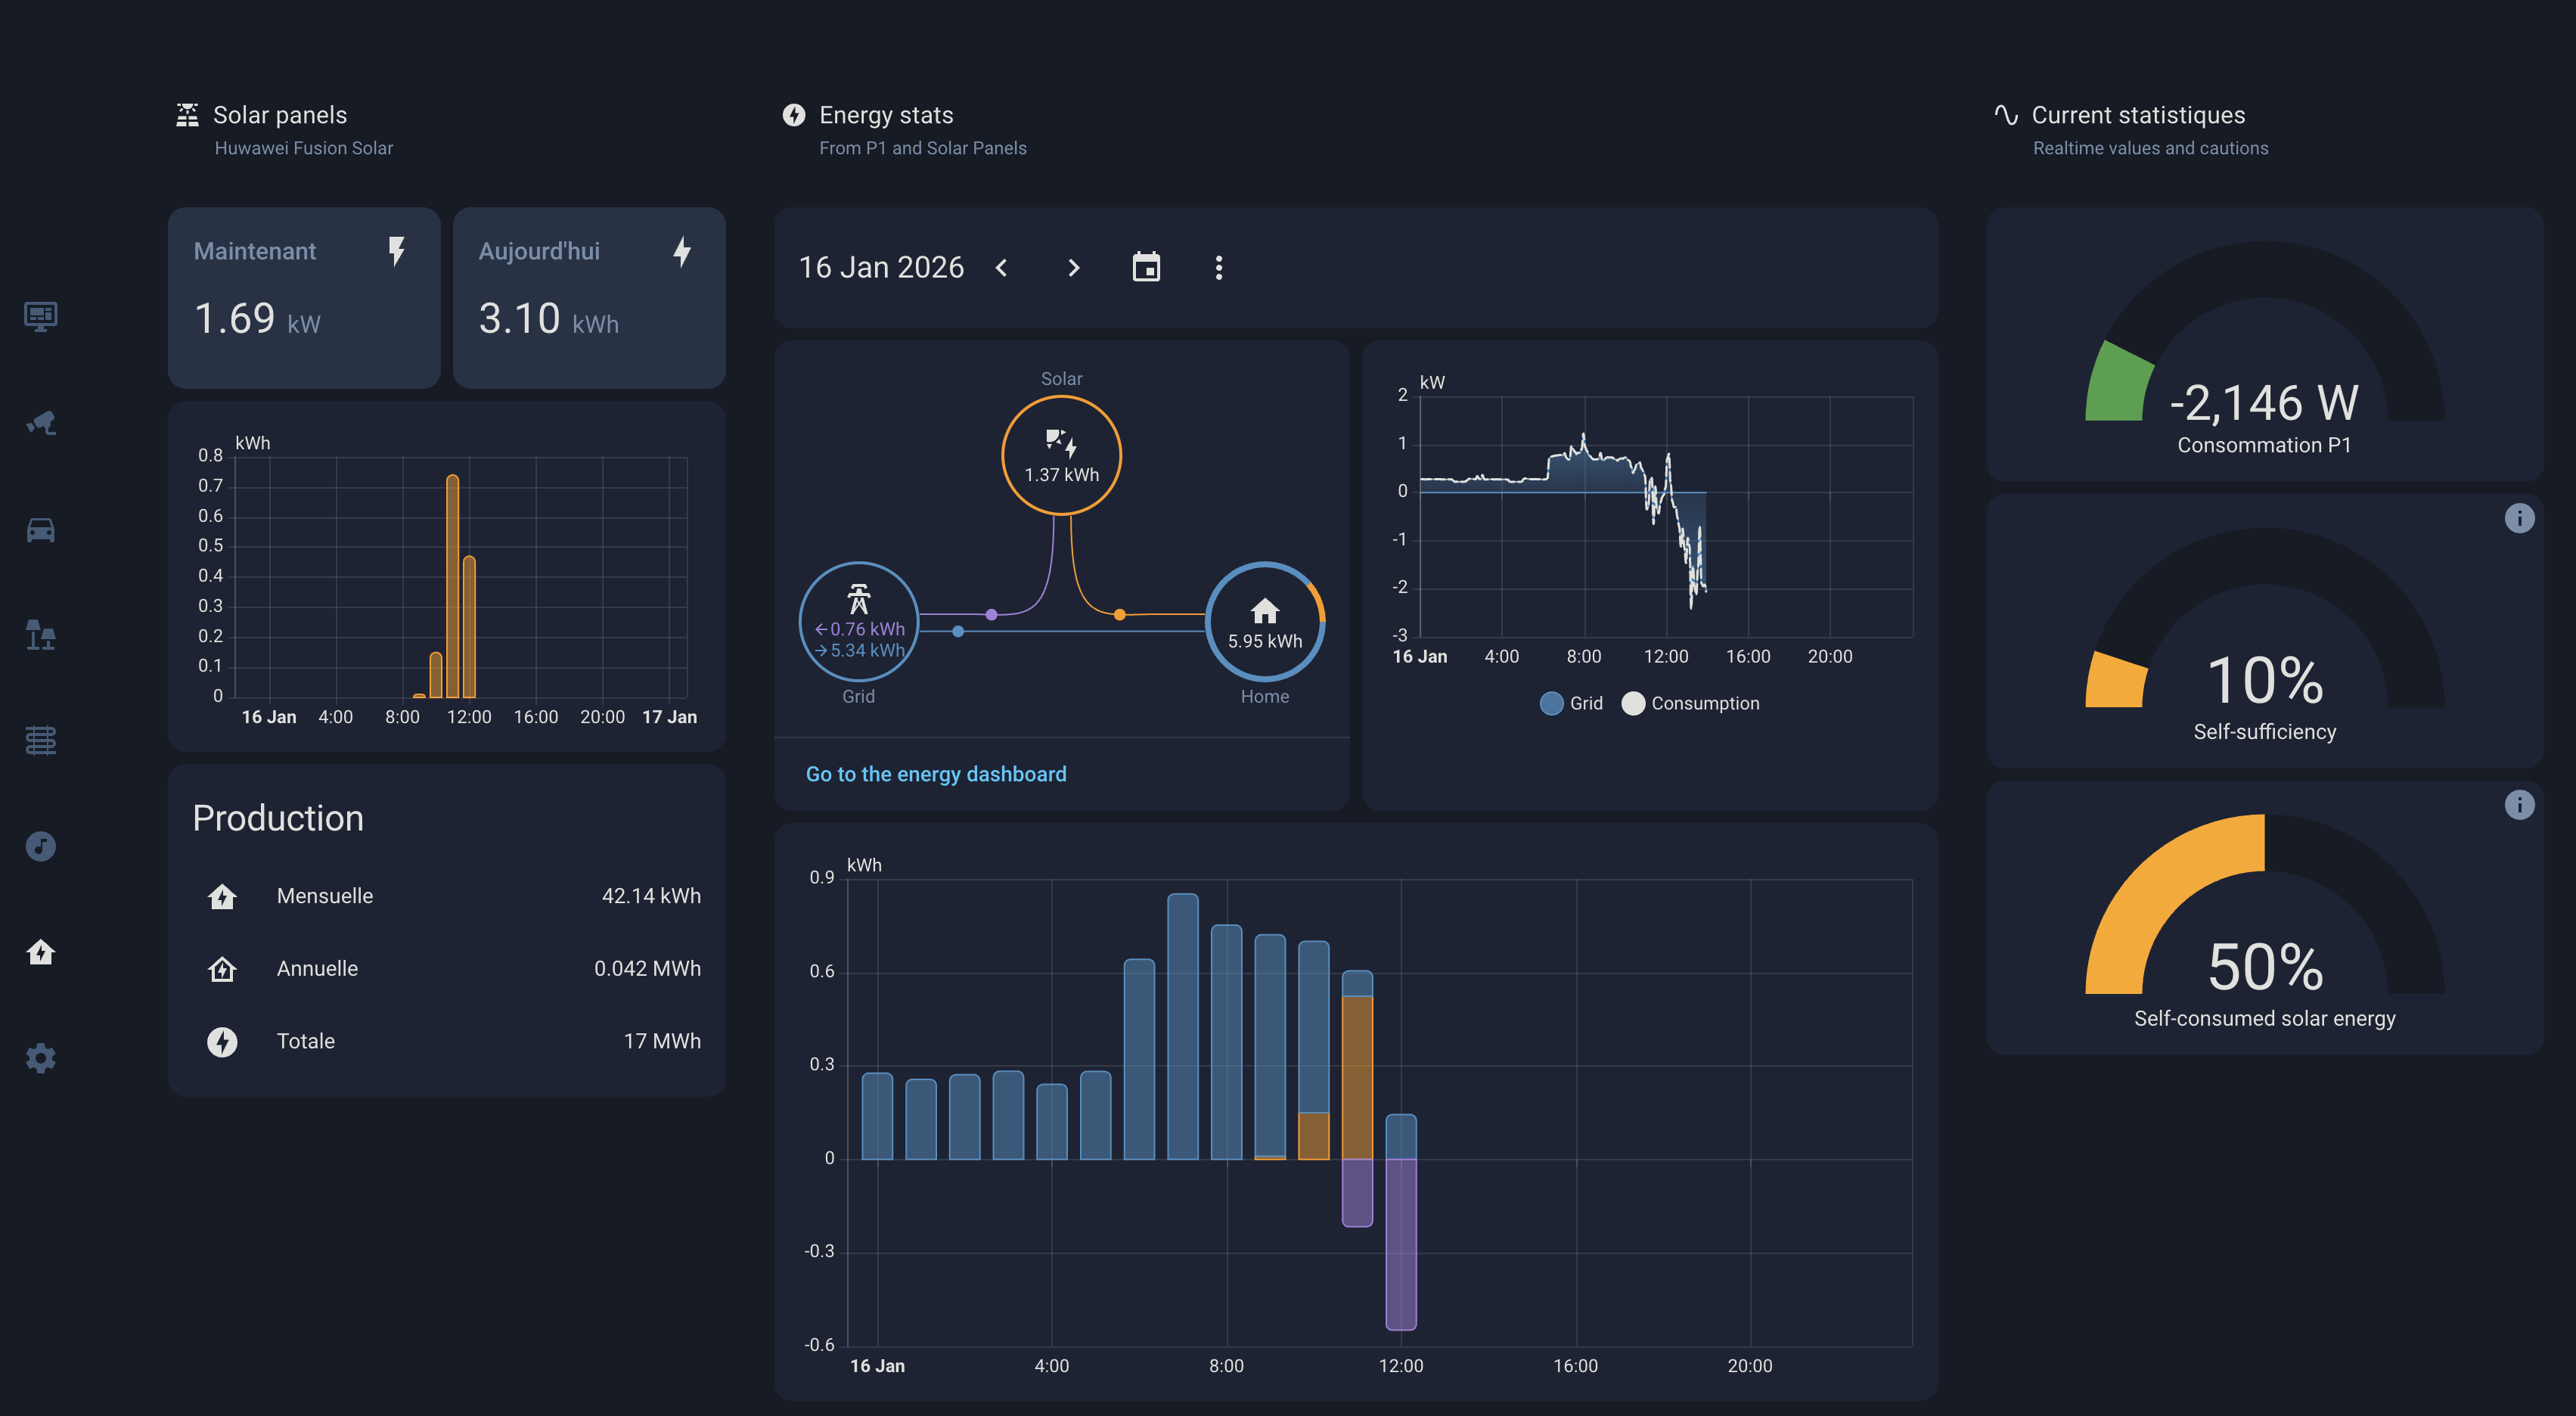The height and width of the screenshot is (1416, 2576).
Task: Open the monitor dashboard sidebar icon
Action: point(40,317)
